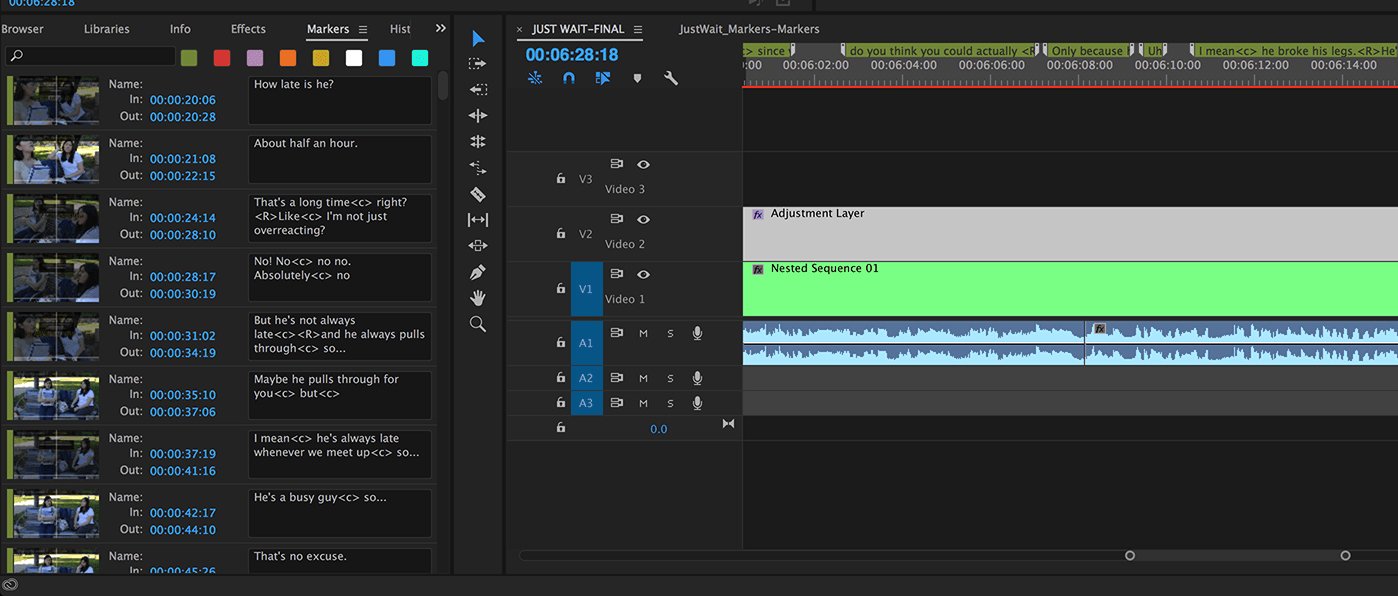Toggle insert sequences as nests button

pyautogui.click(x=535, y=78)
